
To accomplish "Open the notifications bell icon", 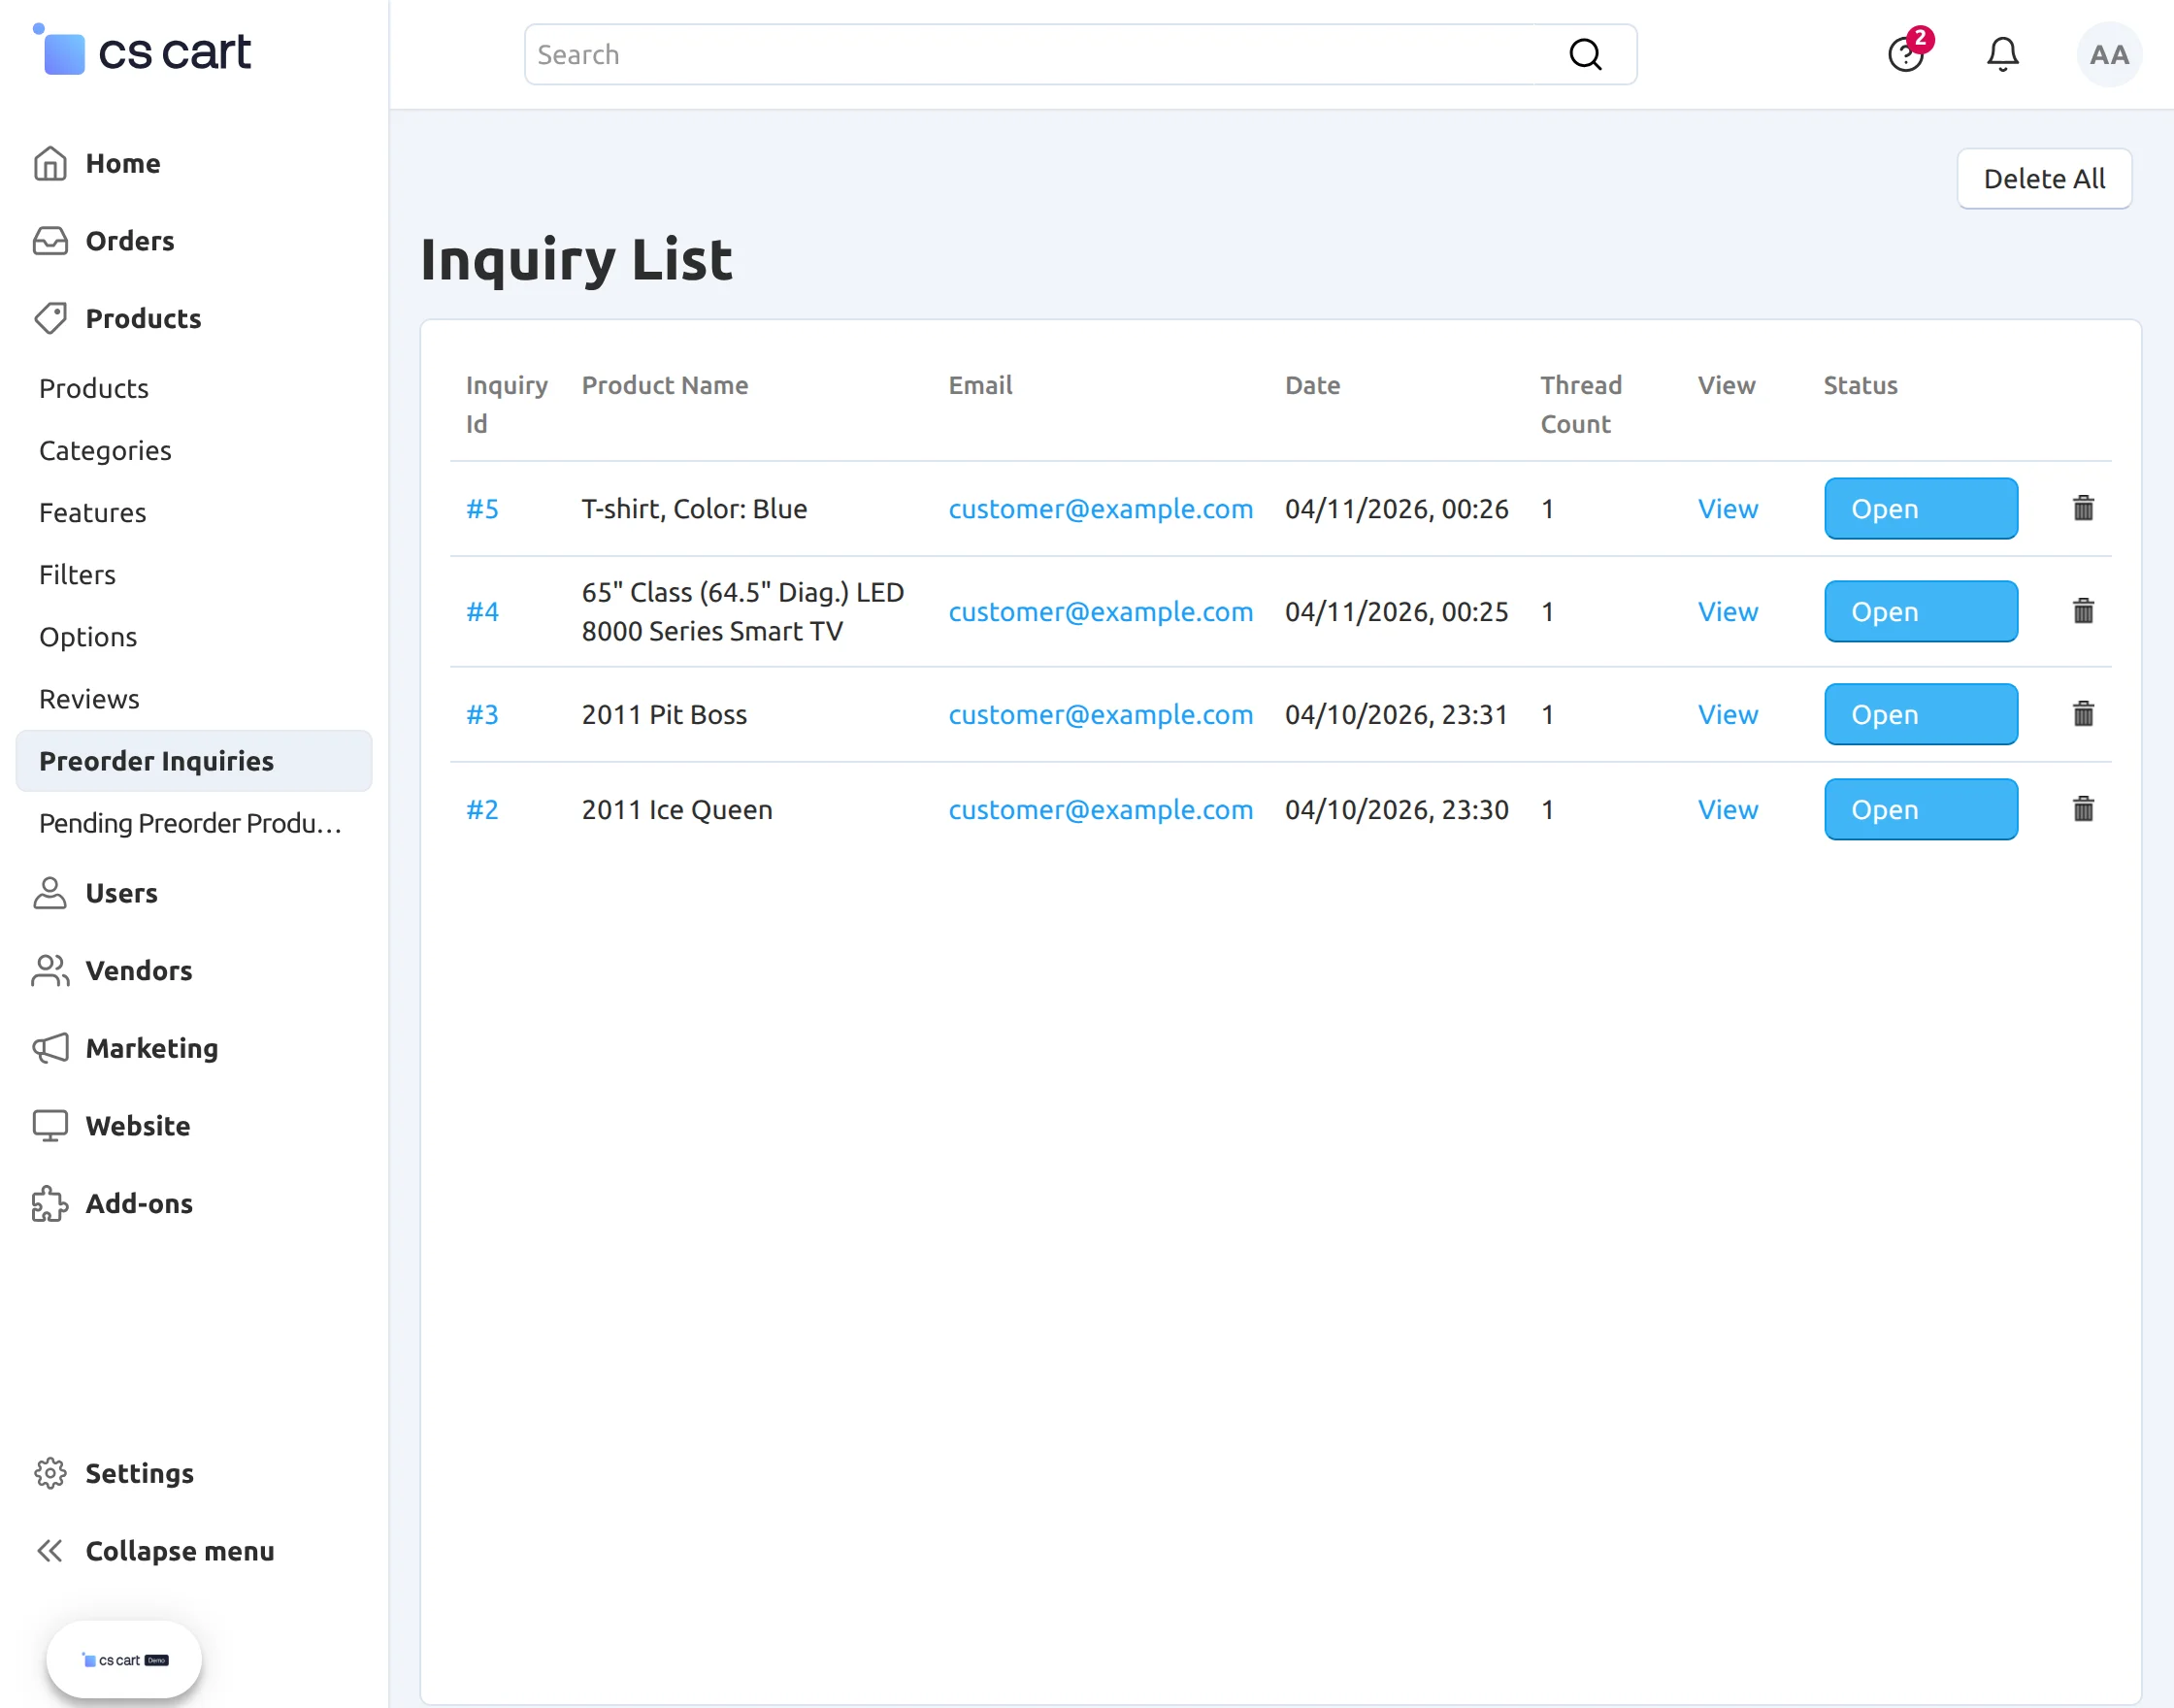I will (x=2002, y=54).
